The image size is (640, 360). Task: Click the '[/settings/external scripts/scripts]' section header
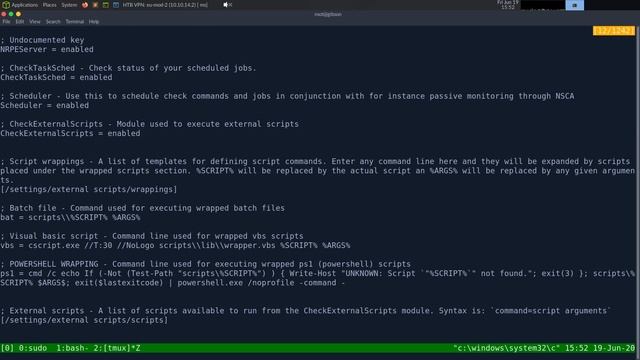click(84, 320)
